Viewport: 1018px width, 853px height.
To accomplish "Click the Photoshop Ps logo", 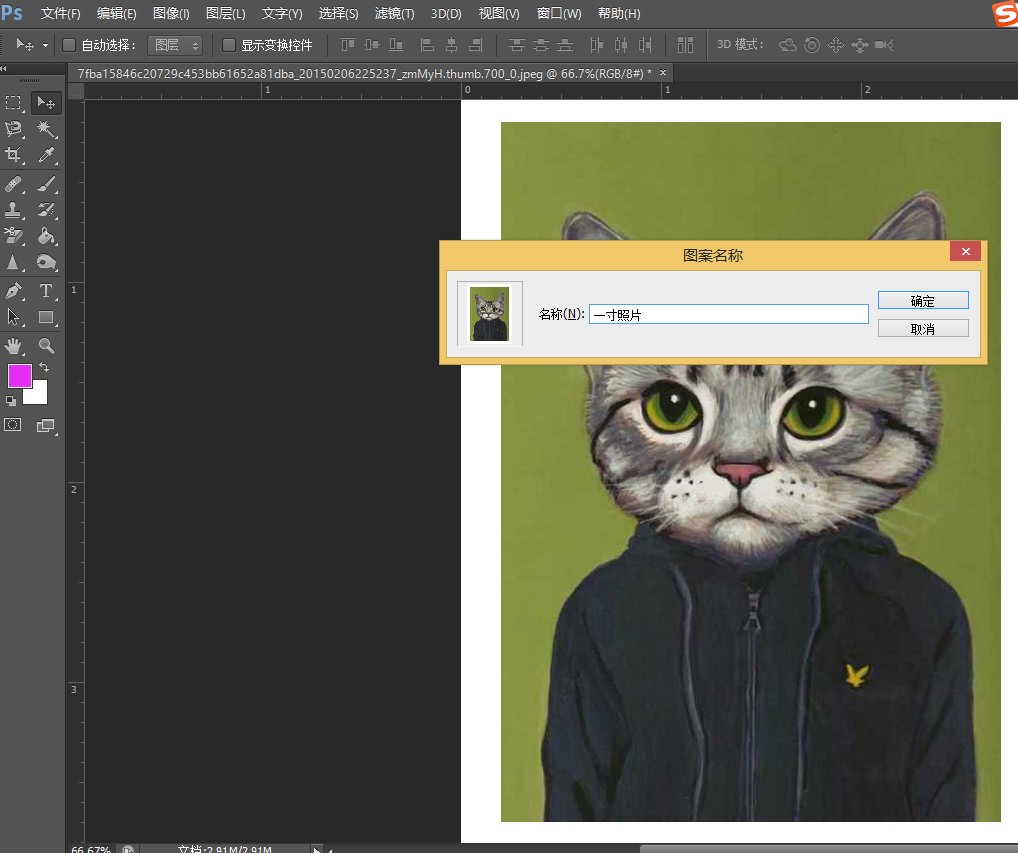I will click(x=12, y=12).
